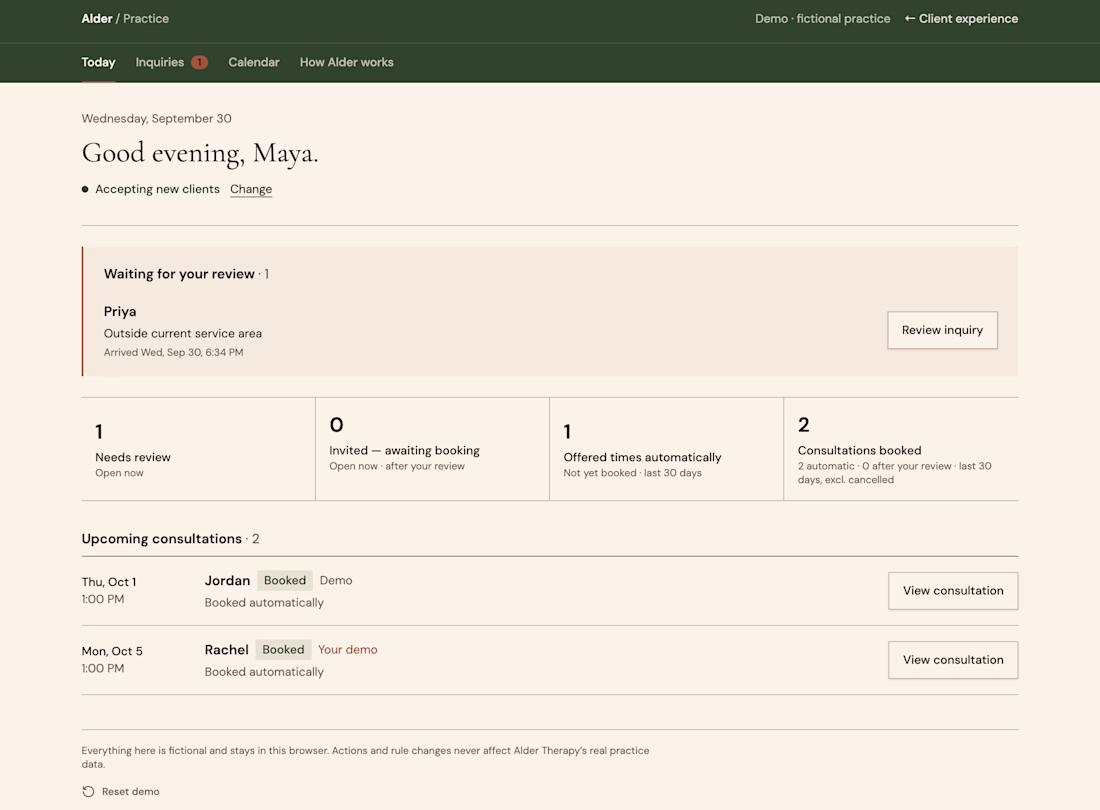Select the Needs review stat card
Viewport: 1100px width, 810px height.
[x=199, y=449]
